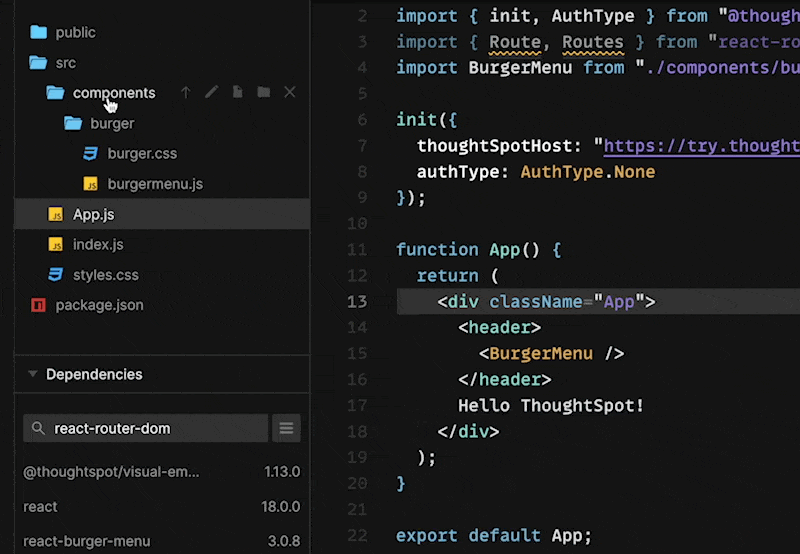The height and width of the screenshot is (554, 800).
Task: Rename components using the pencil icon
Action: click(x=212, y=92)
